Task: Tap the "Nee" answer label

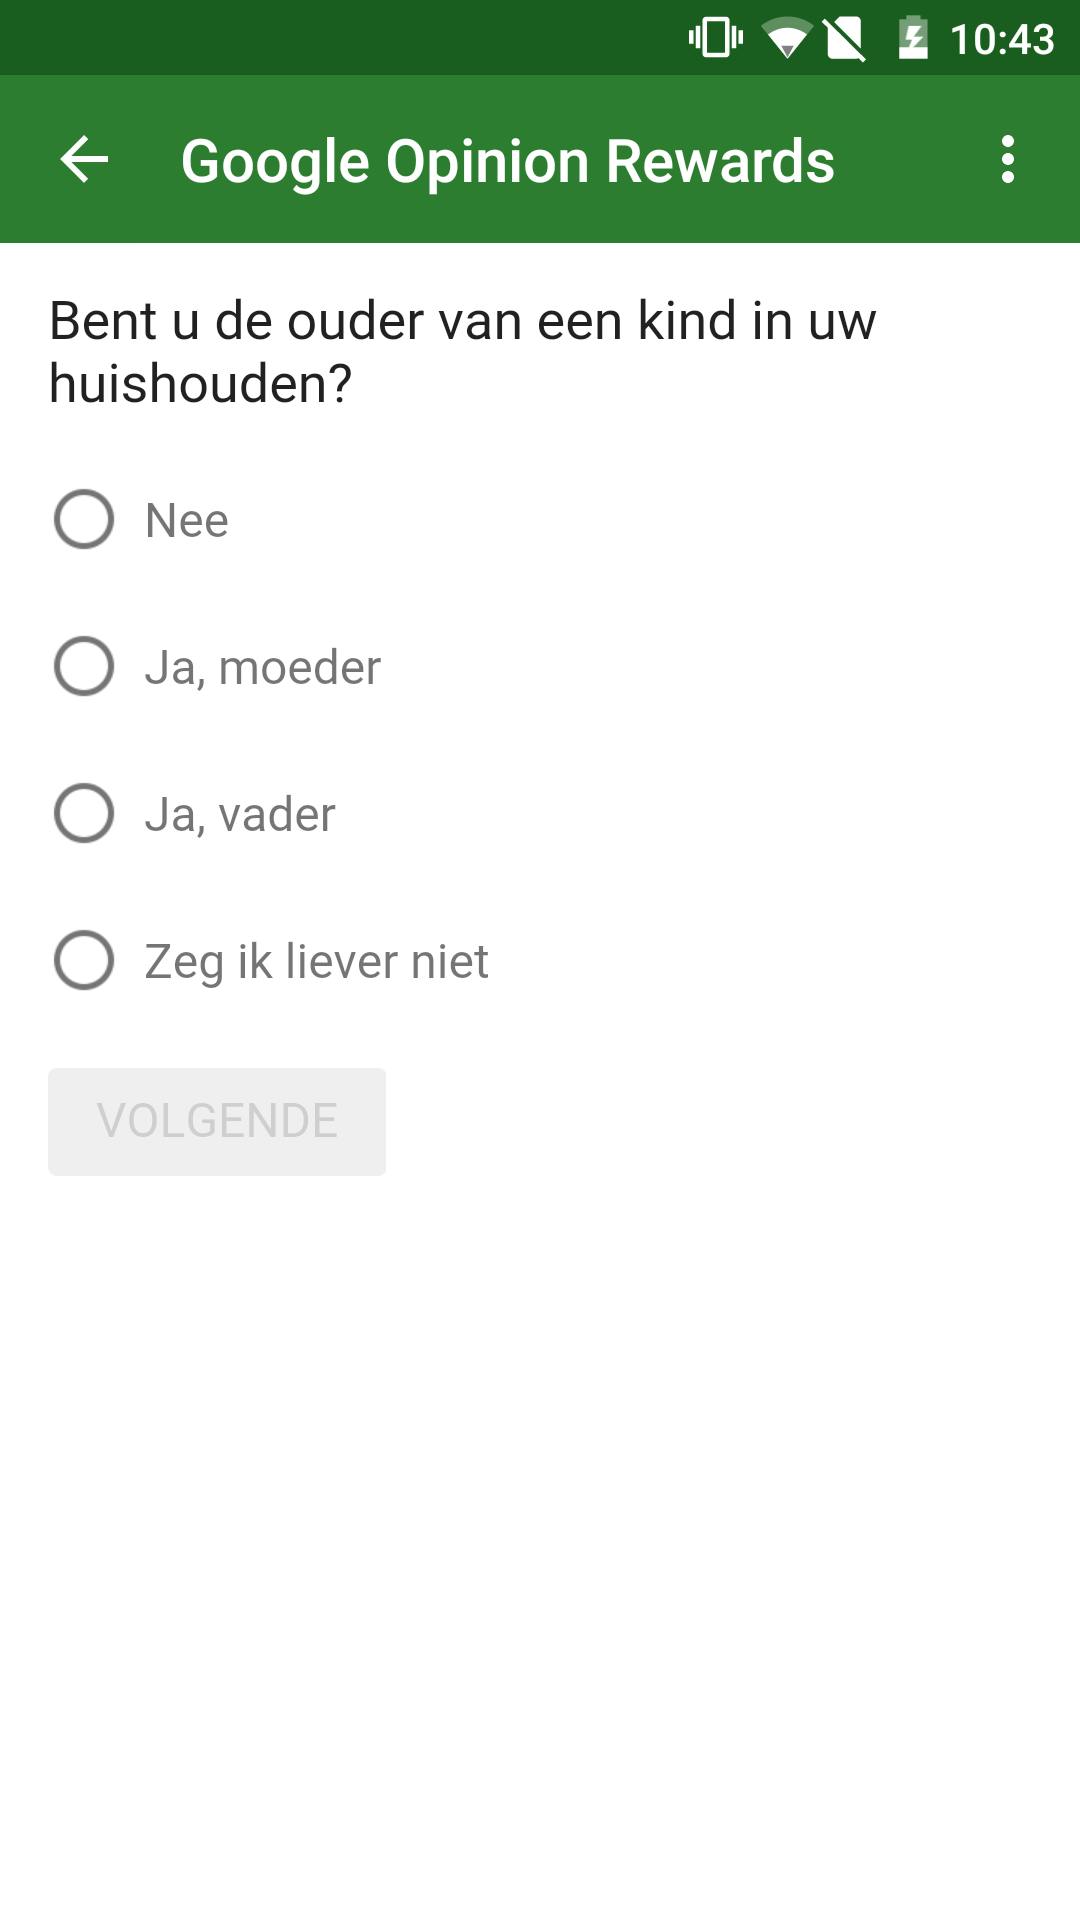Action: tap(187, 521)
